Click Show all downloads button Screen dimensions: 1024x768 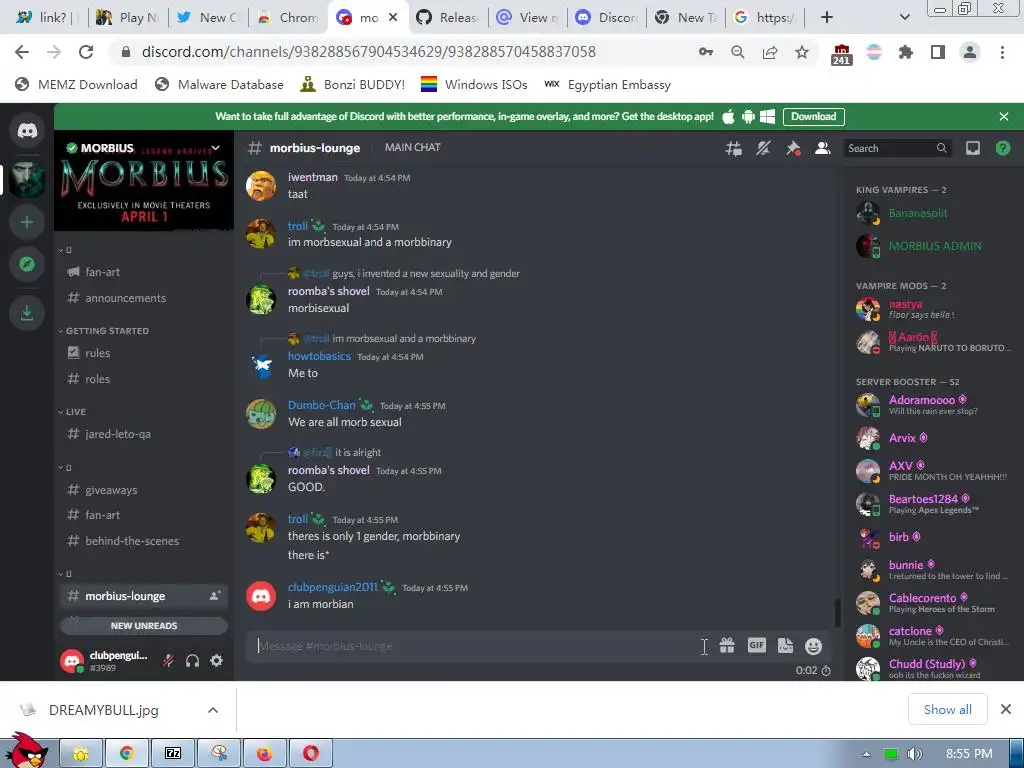947,709
